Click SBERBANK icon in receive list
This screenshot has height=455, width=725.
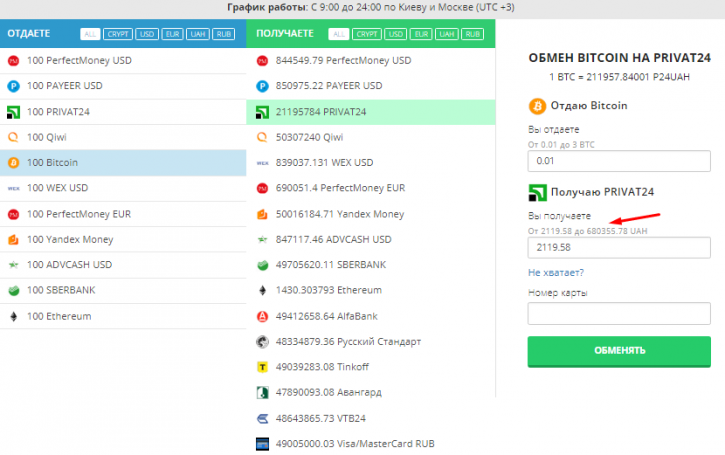(262, 265)
